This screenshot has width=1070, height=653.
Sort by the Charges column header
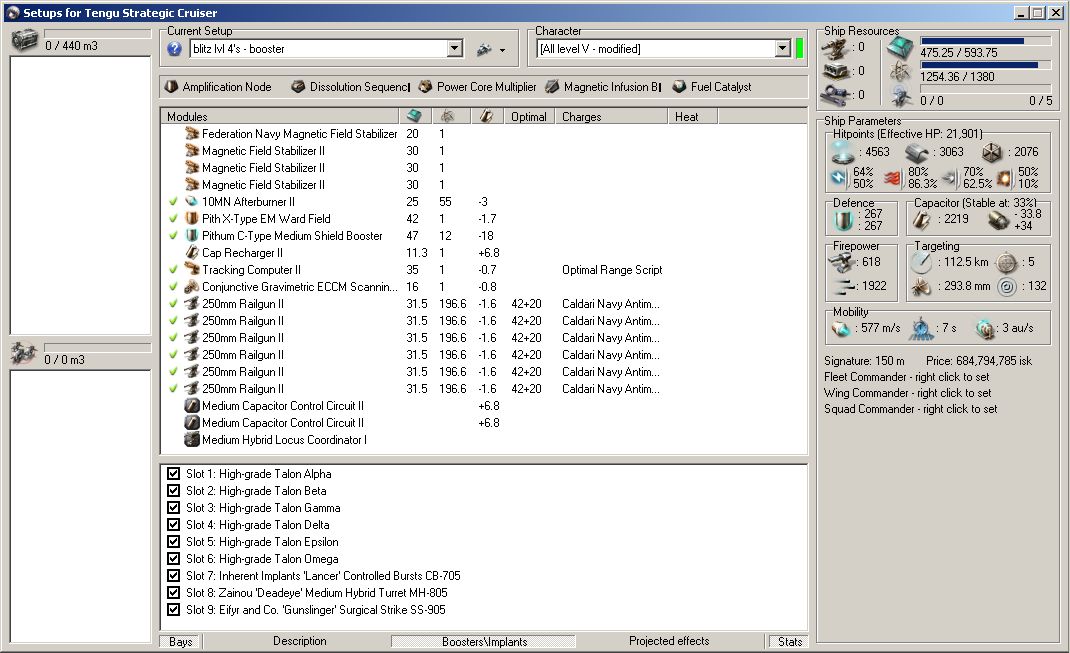(611, 116)
